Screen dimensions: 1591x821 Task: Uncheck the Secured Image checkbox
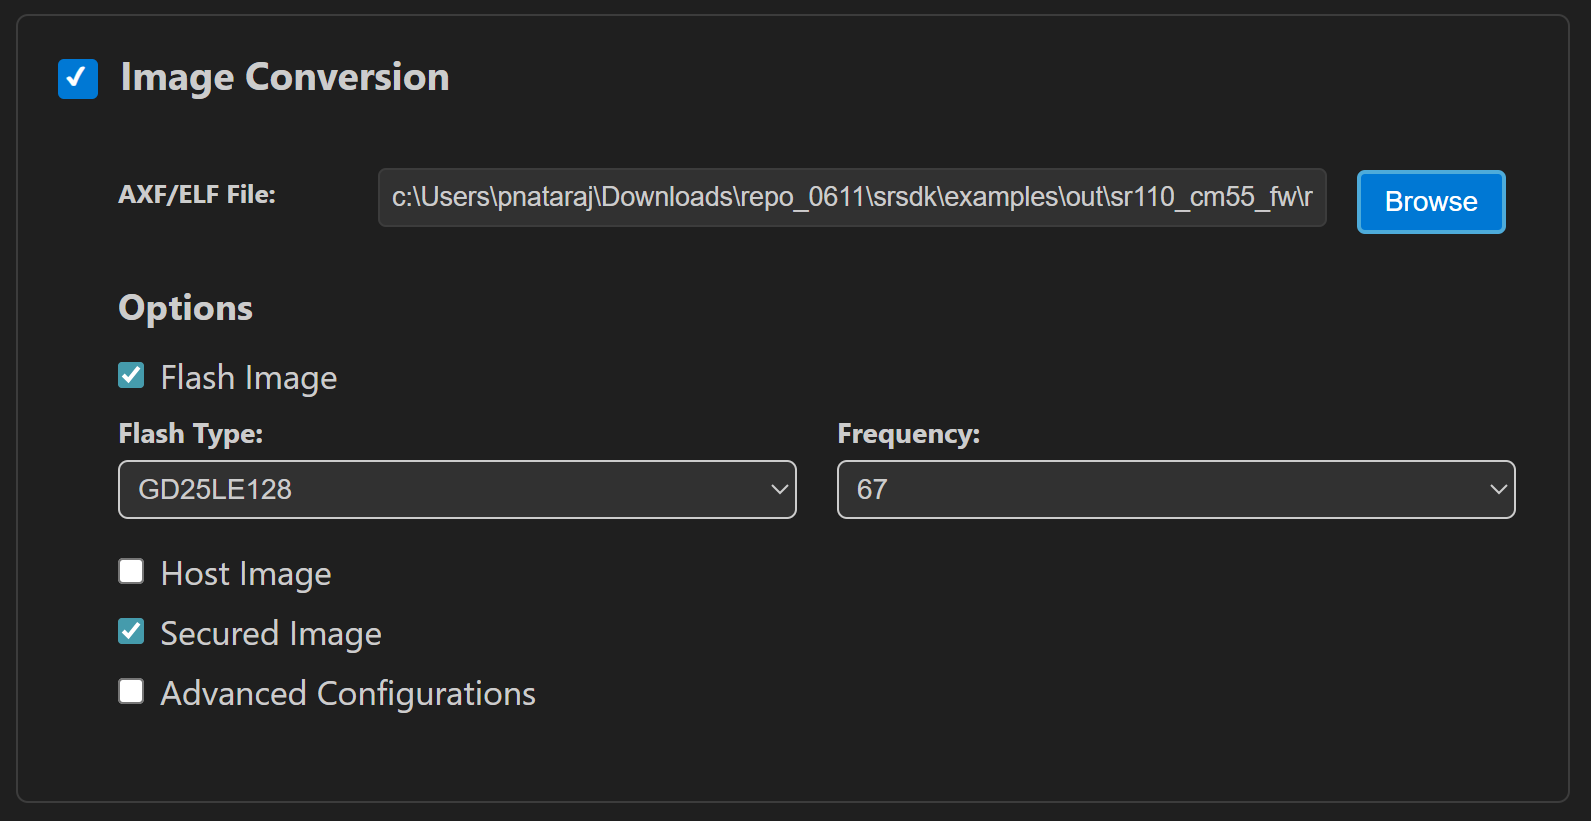pyautogui.click(x=131, y=631)
